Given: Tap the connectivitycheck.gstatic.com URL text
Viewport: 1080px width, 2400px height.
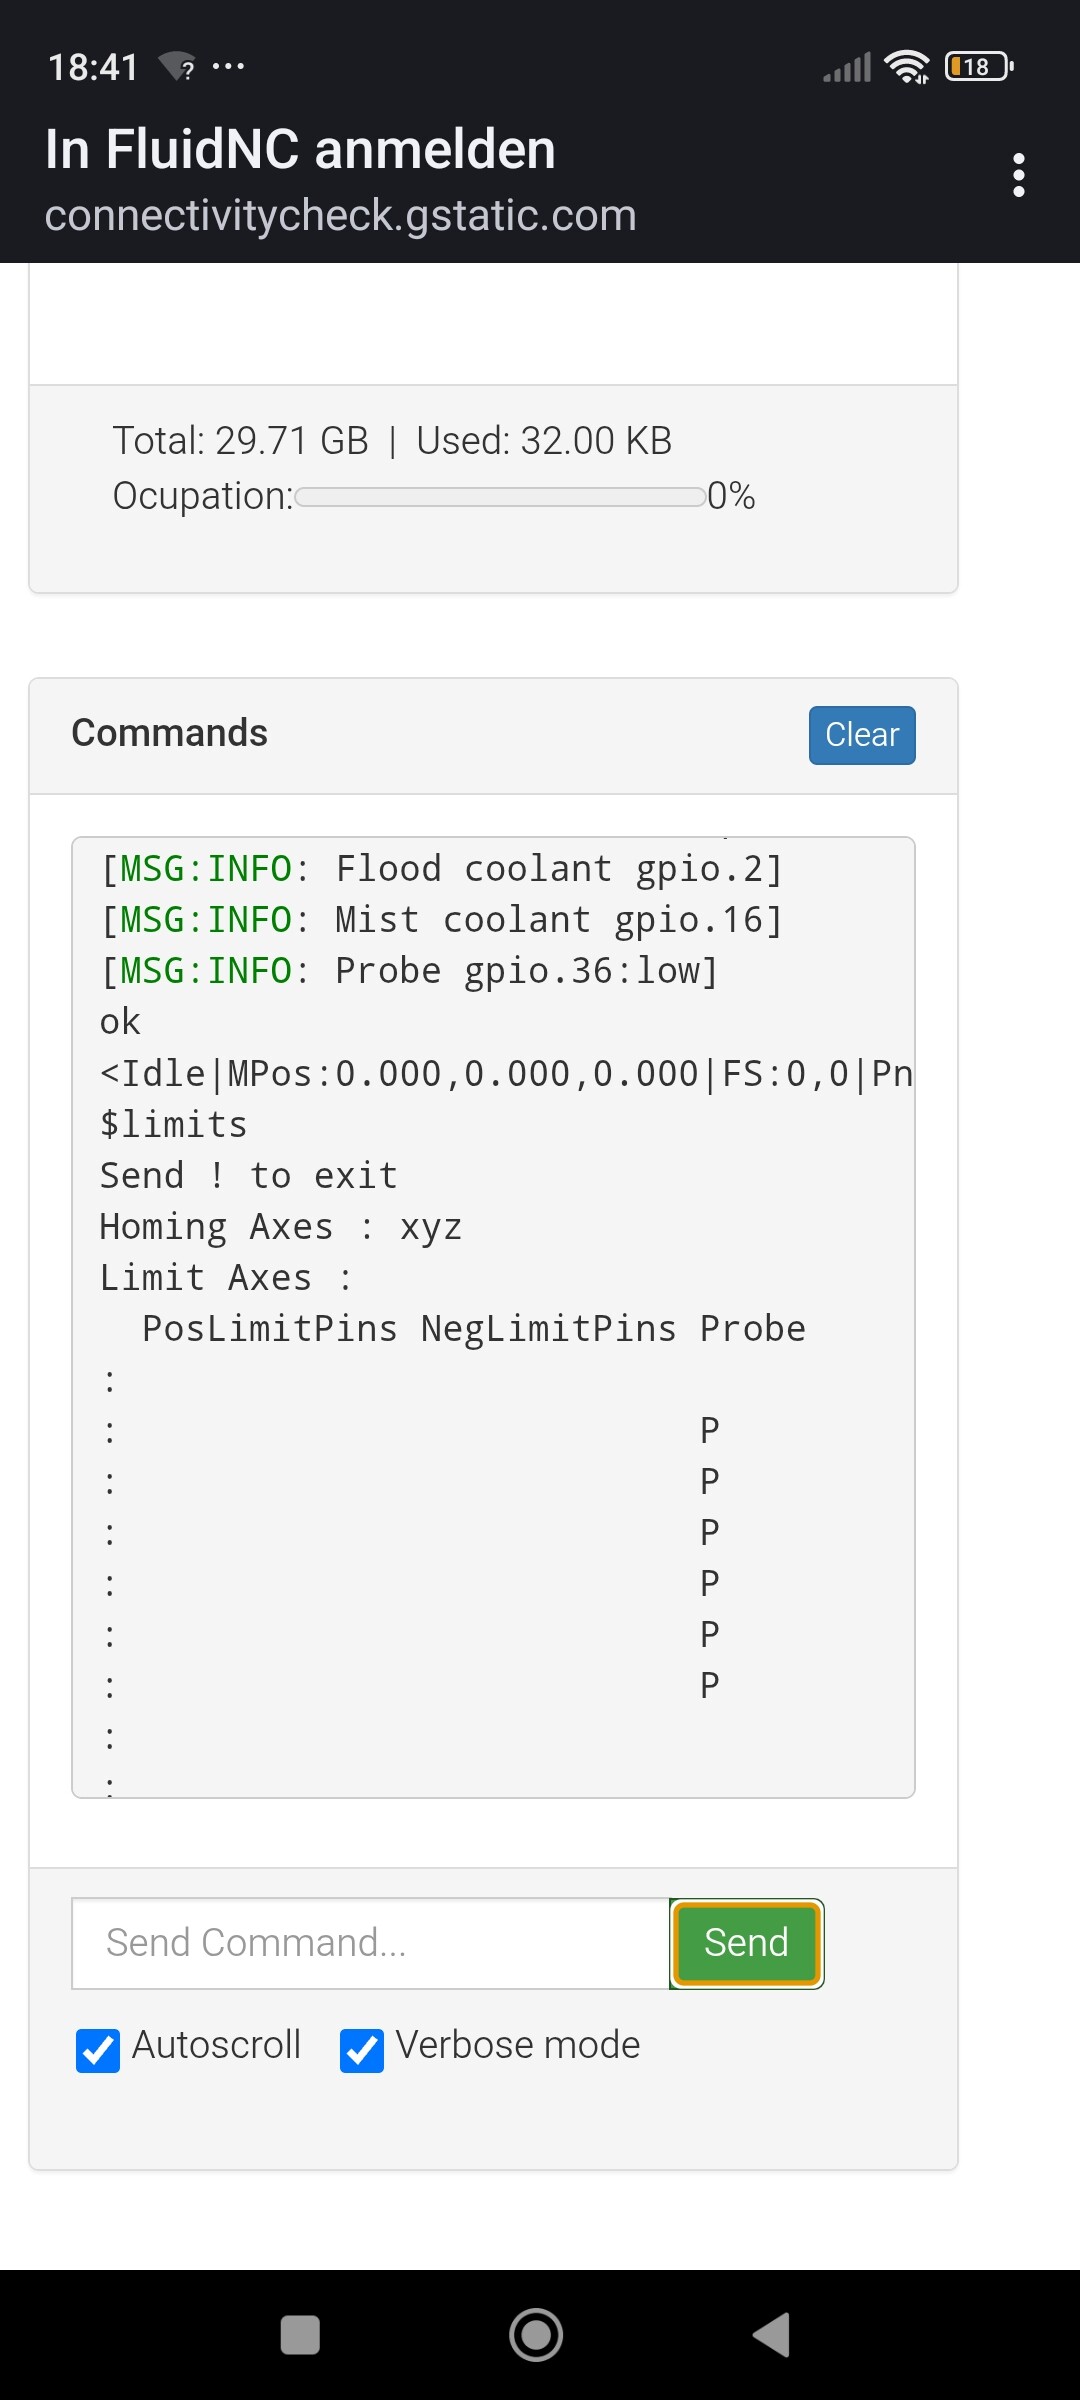Looking at the screenshot, I should [340, 215].
